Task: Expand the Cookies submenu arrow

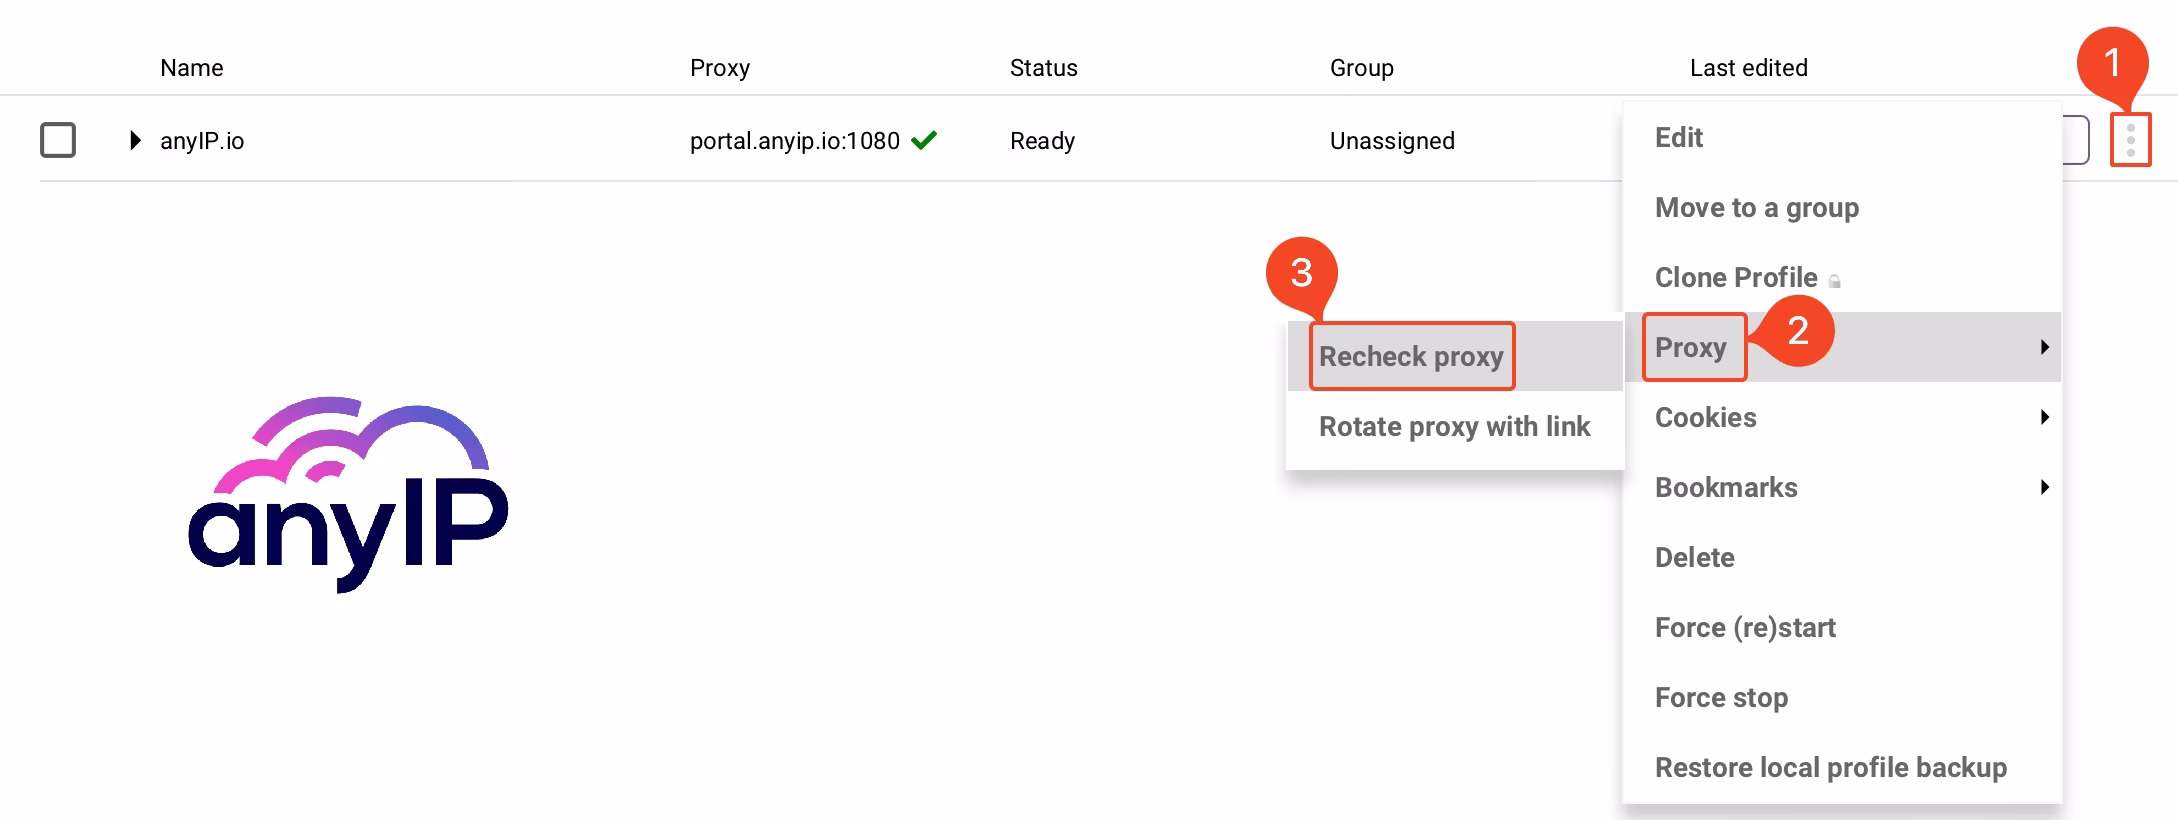Action: 2044,417
